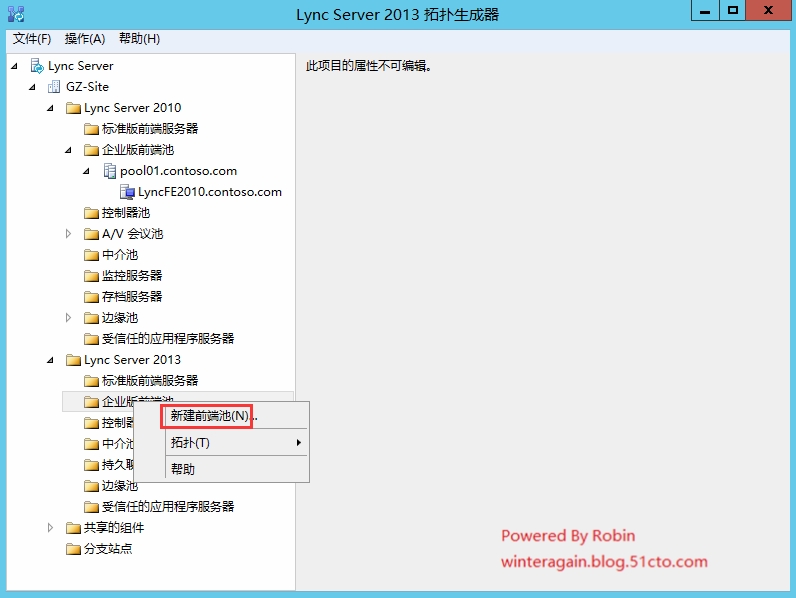Minimize the topology builder window
The width and height of the screenshot is (796, 598).
tap(705, 10)
